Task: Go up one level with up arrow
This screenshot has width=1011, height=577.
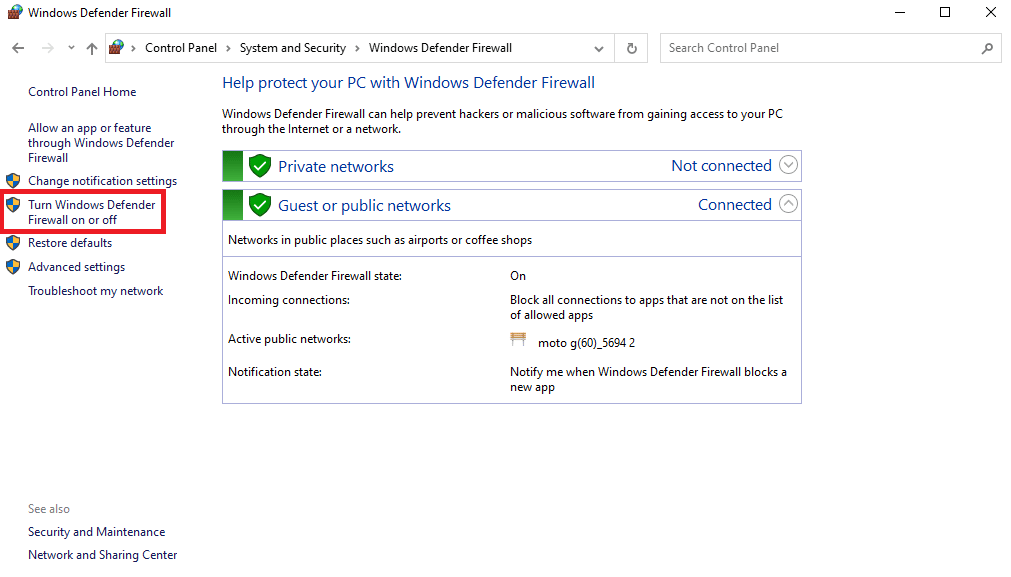Action: coord(92,48)
